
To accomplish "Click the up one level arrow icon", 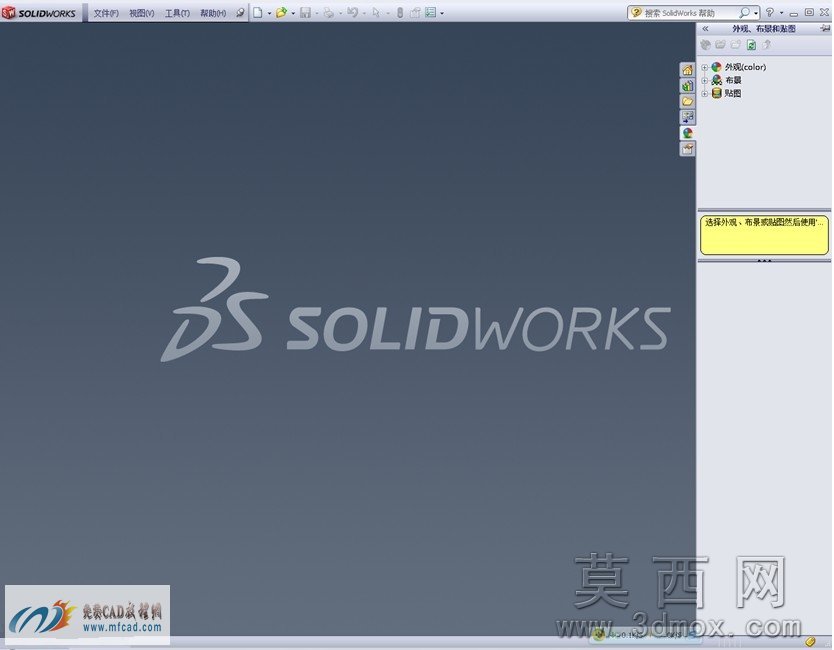I will (766, 45).
